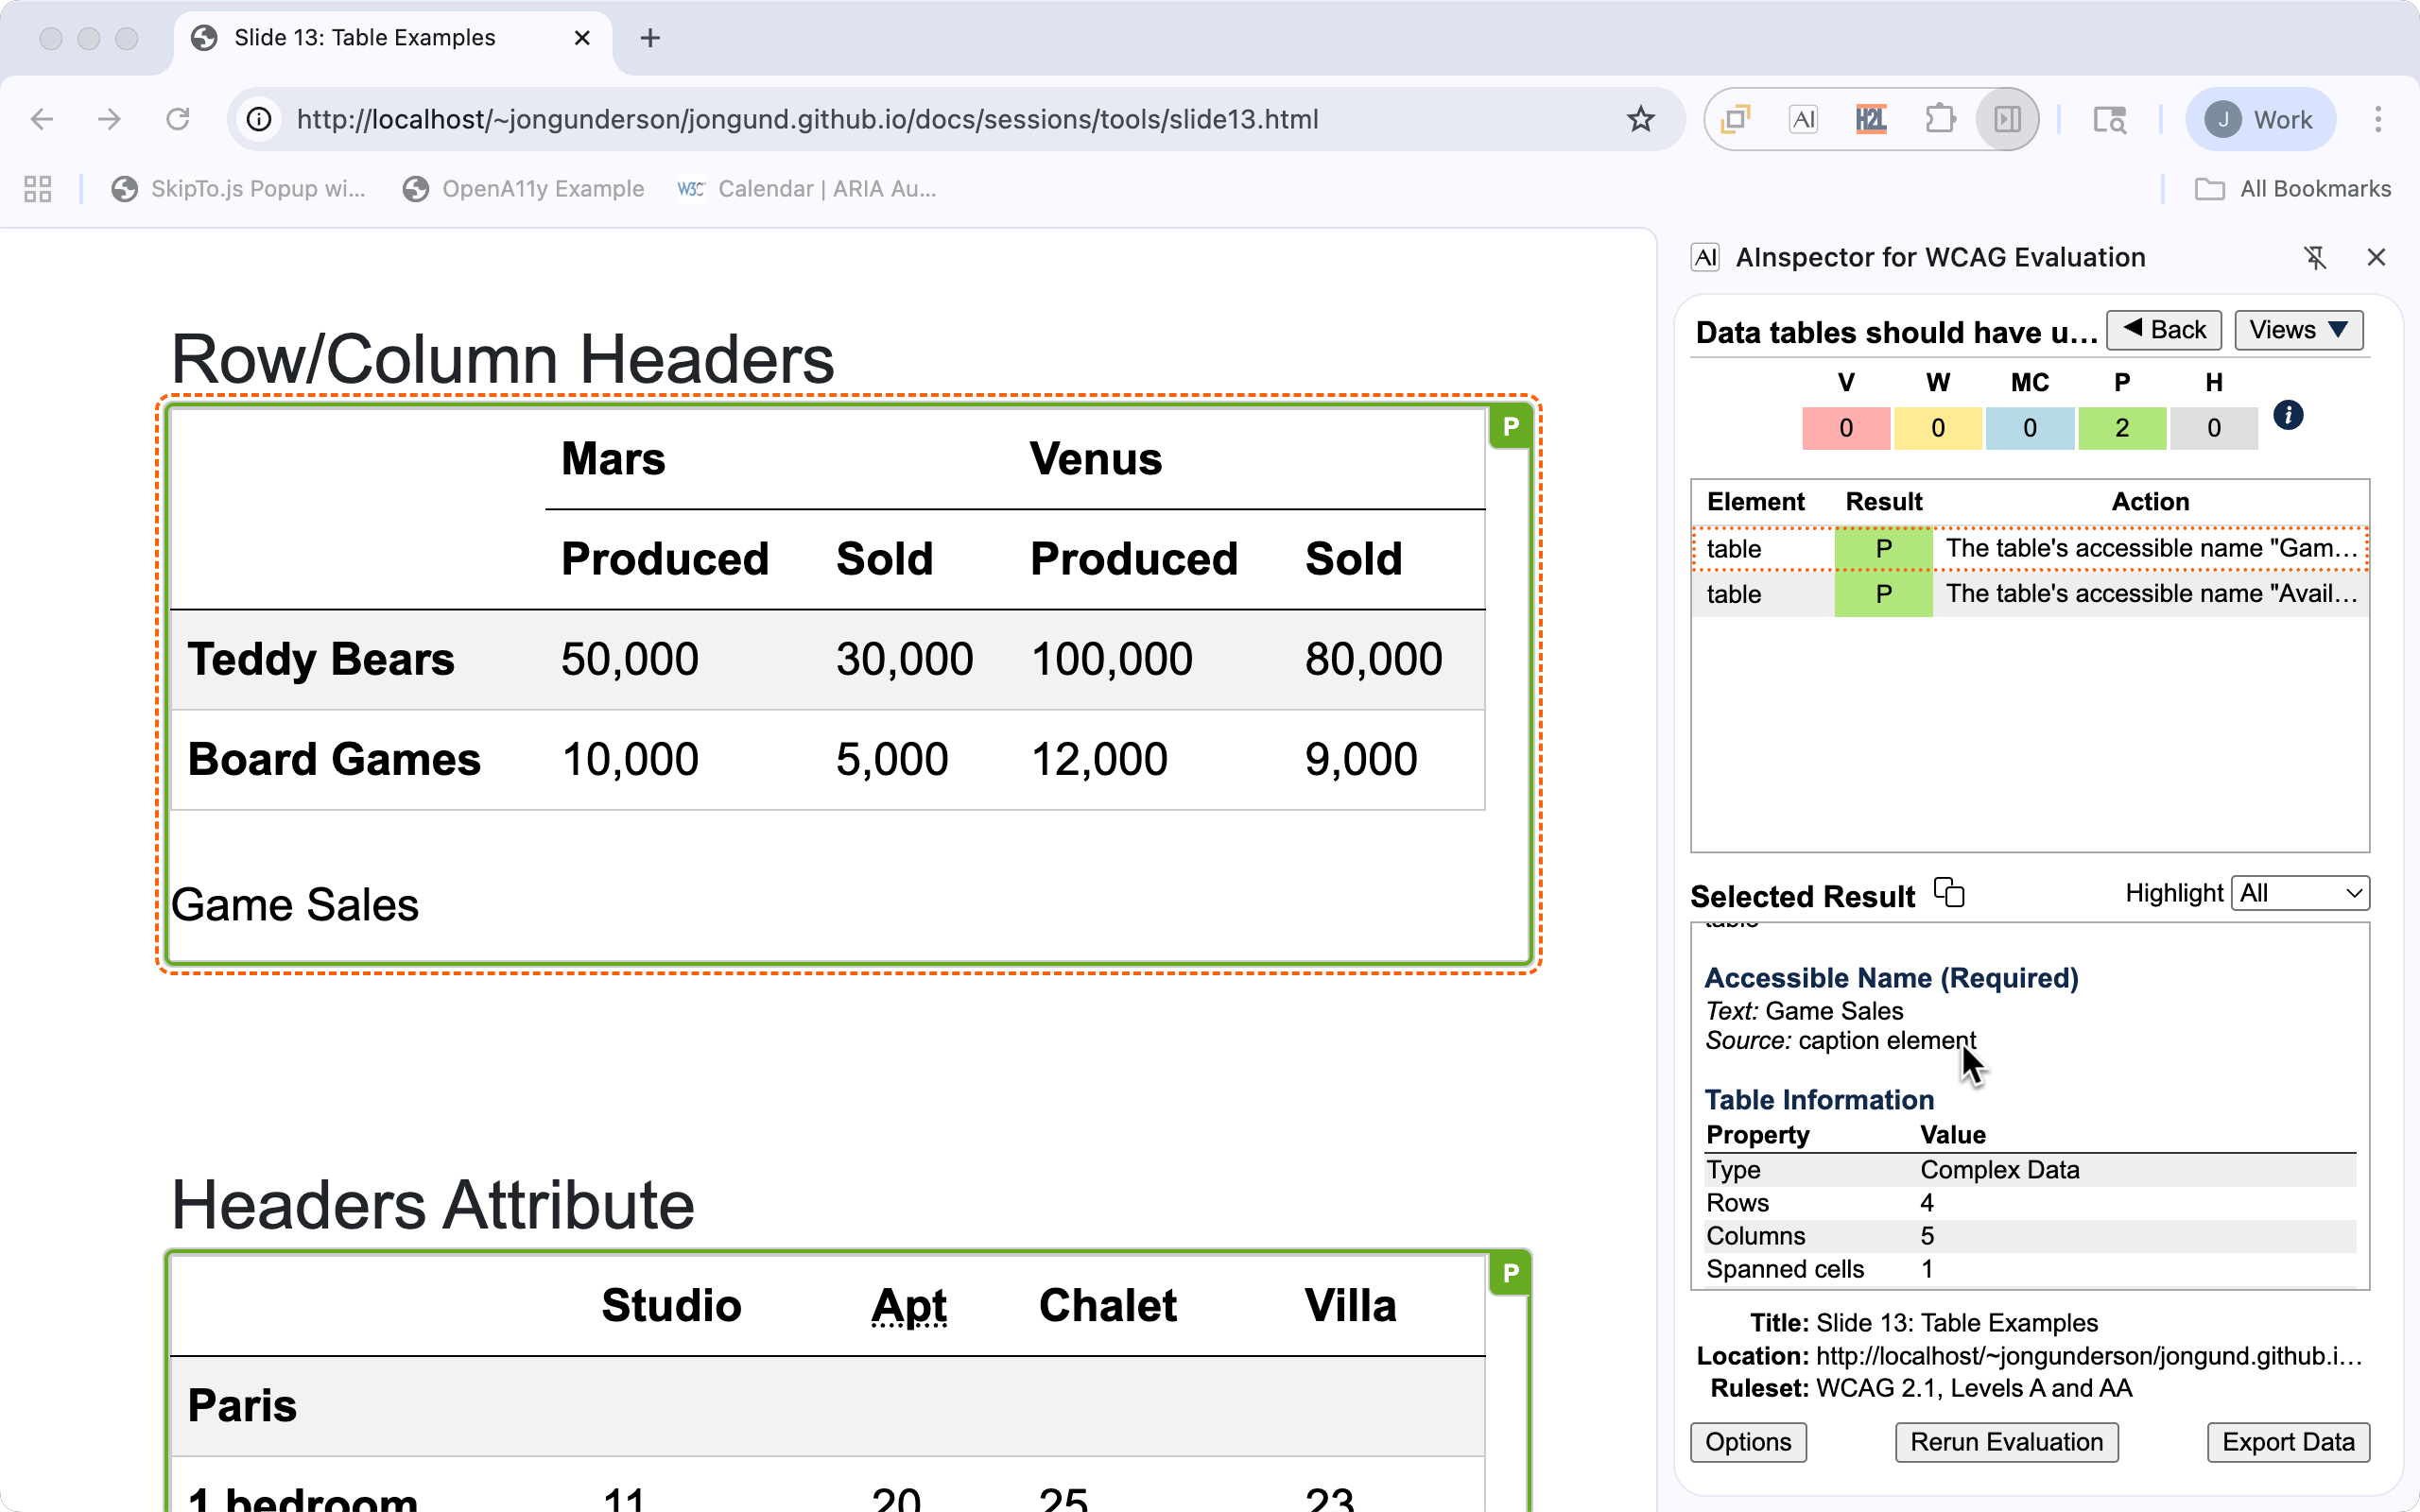The width and height of the screenshot is (2420, 1512).
Task: Click the rule information icon
Action: (x=2288, y=415)
